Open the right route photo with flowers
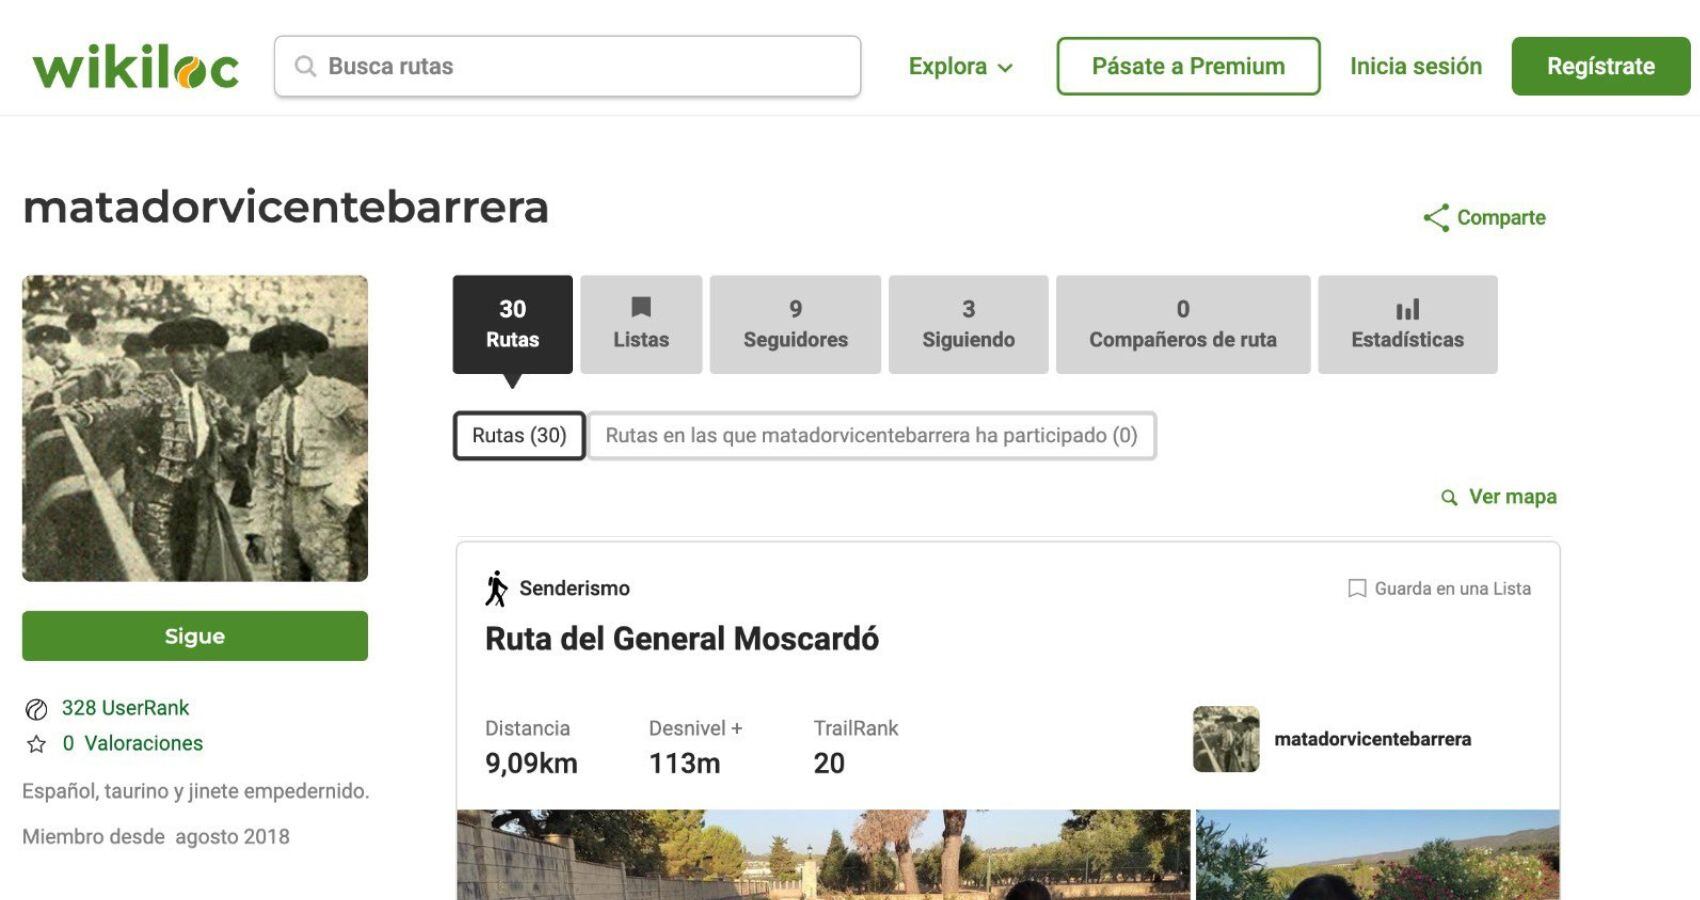Screen dimensions: 1700x900 1377,855
